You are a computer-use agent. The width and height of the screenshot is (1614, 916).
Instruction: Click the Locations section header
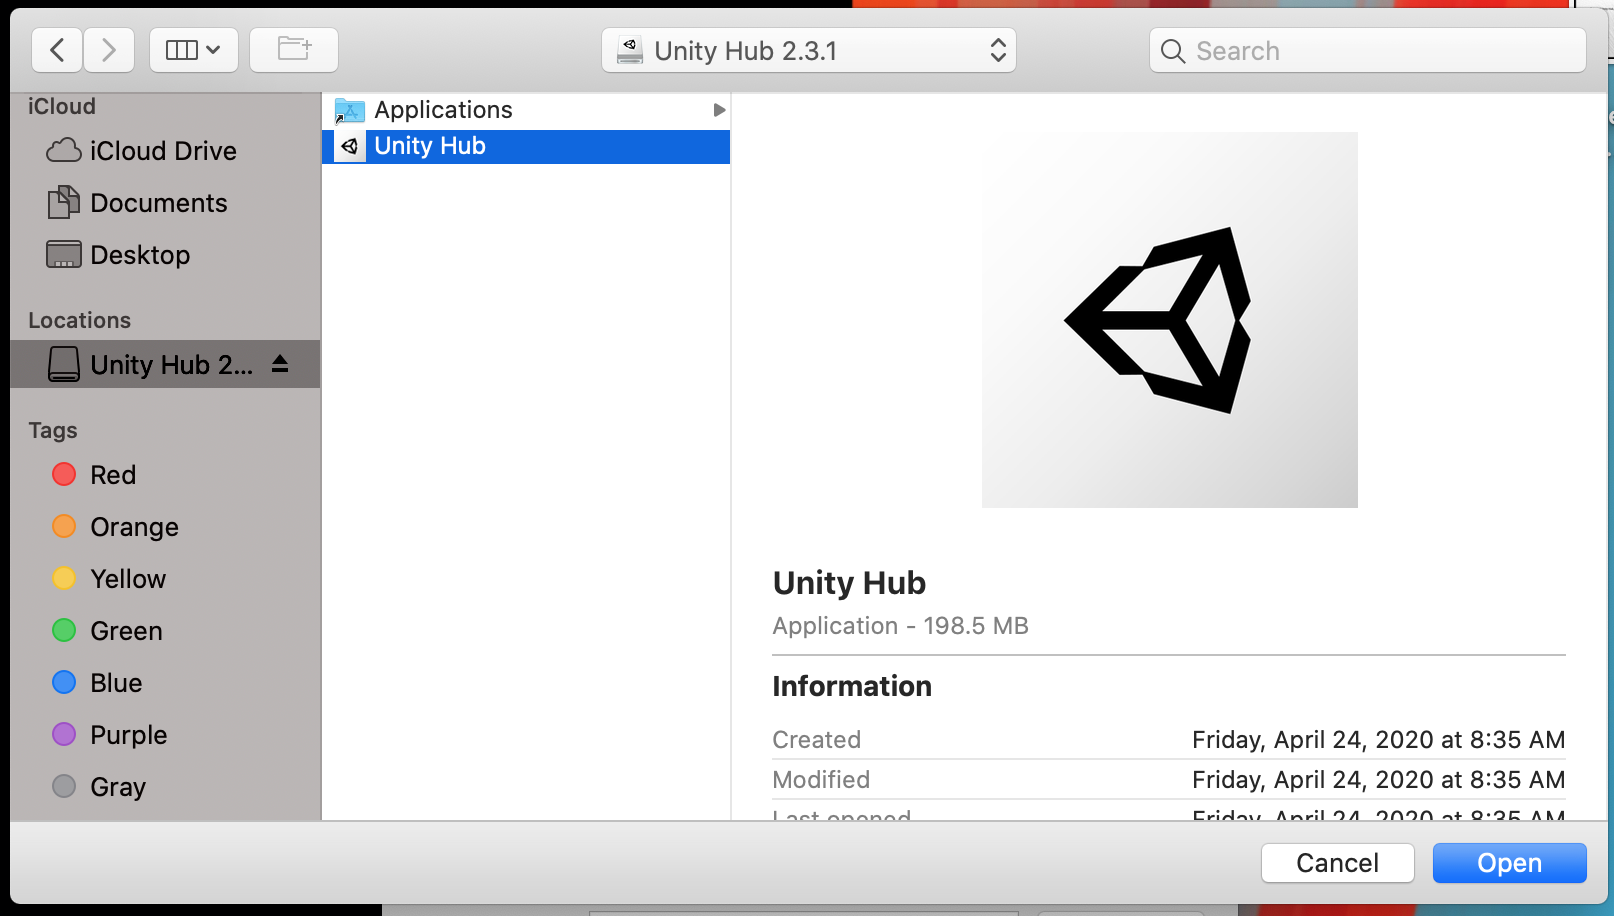pos(79,320)
